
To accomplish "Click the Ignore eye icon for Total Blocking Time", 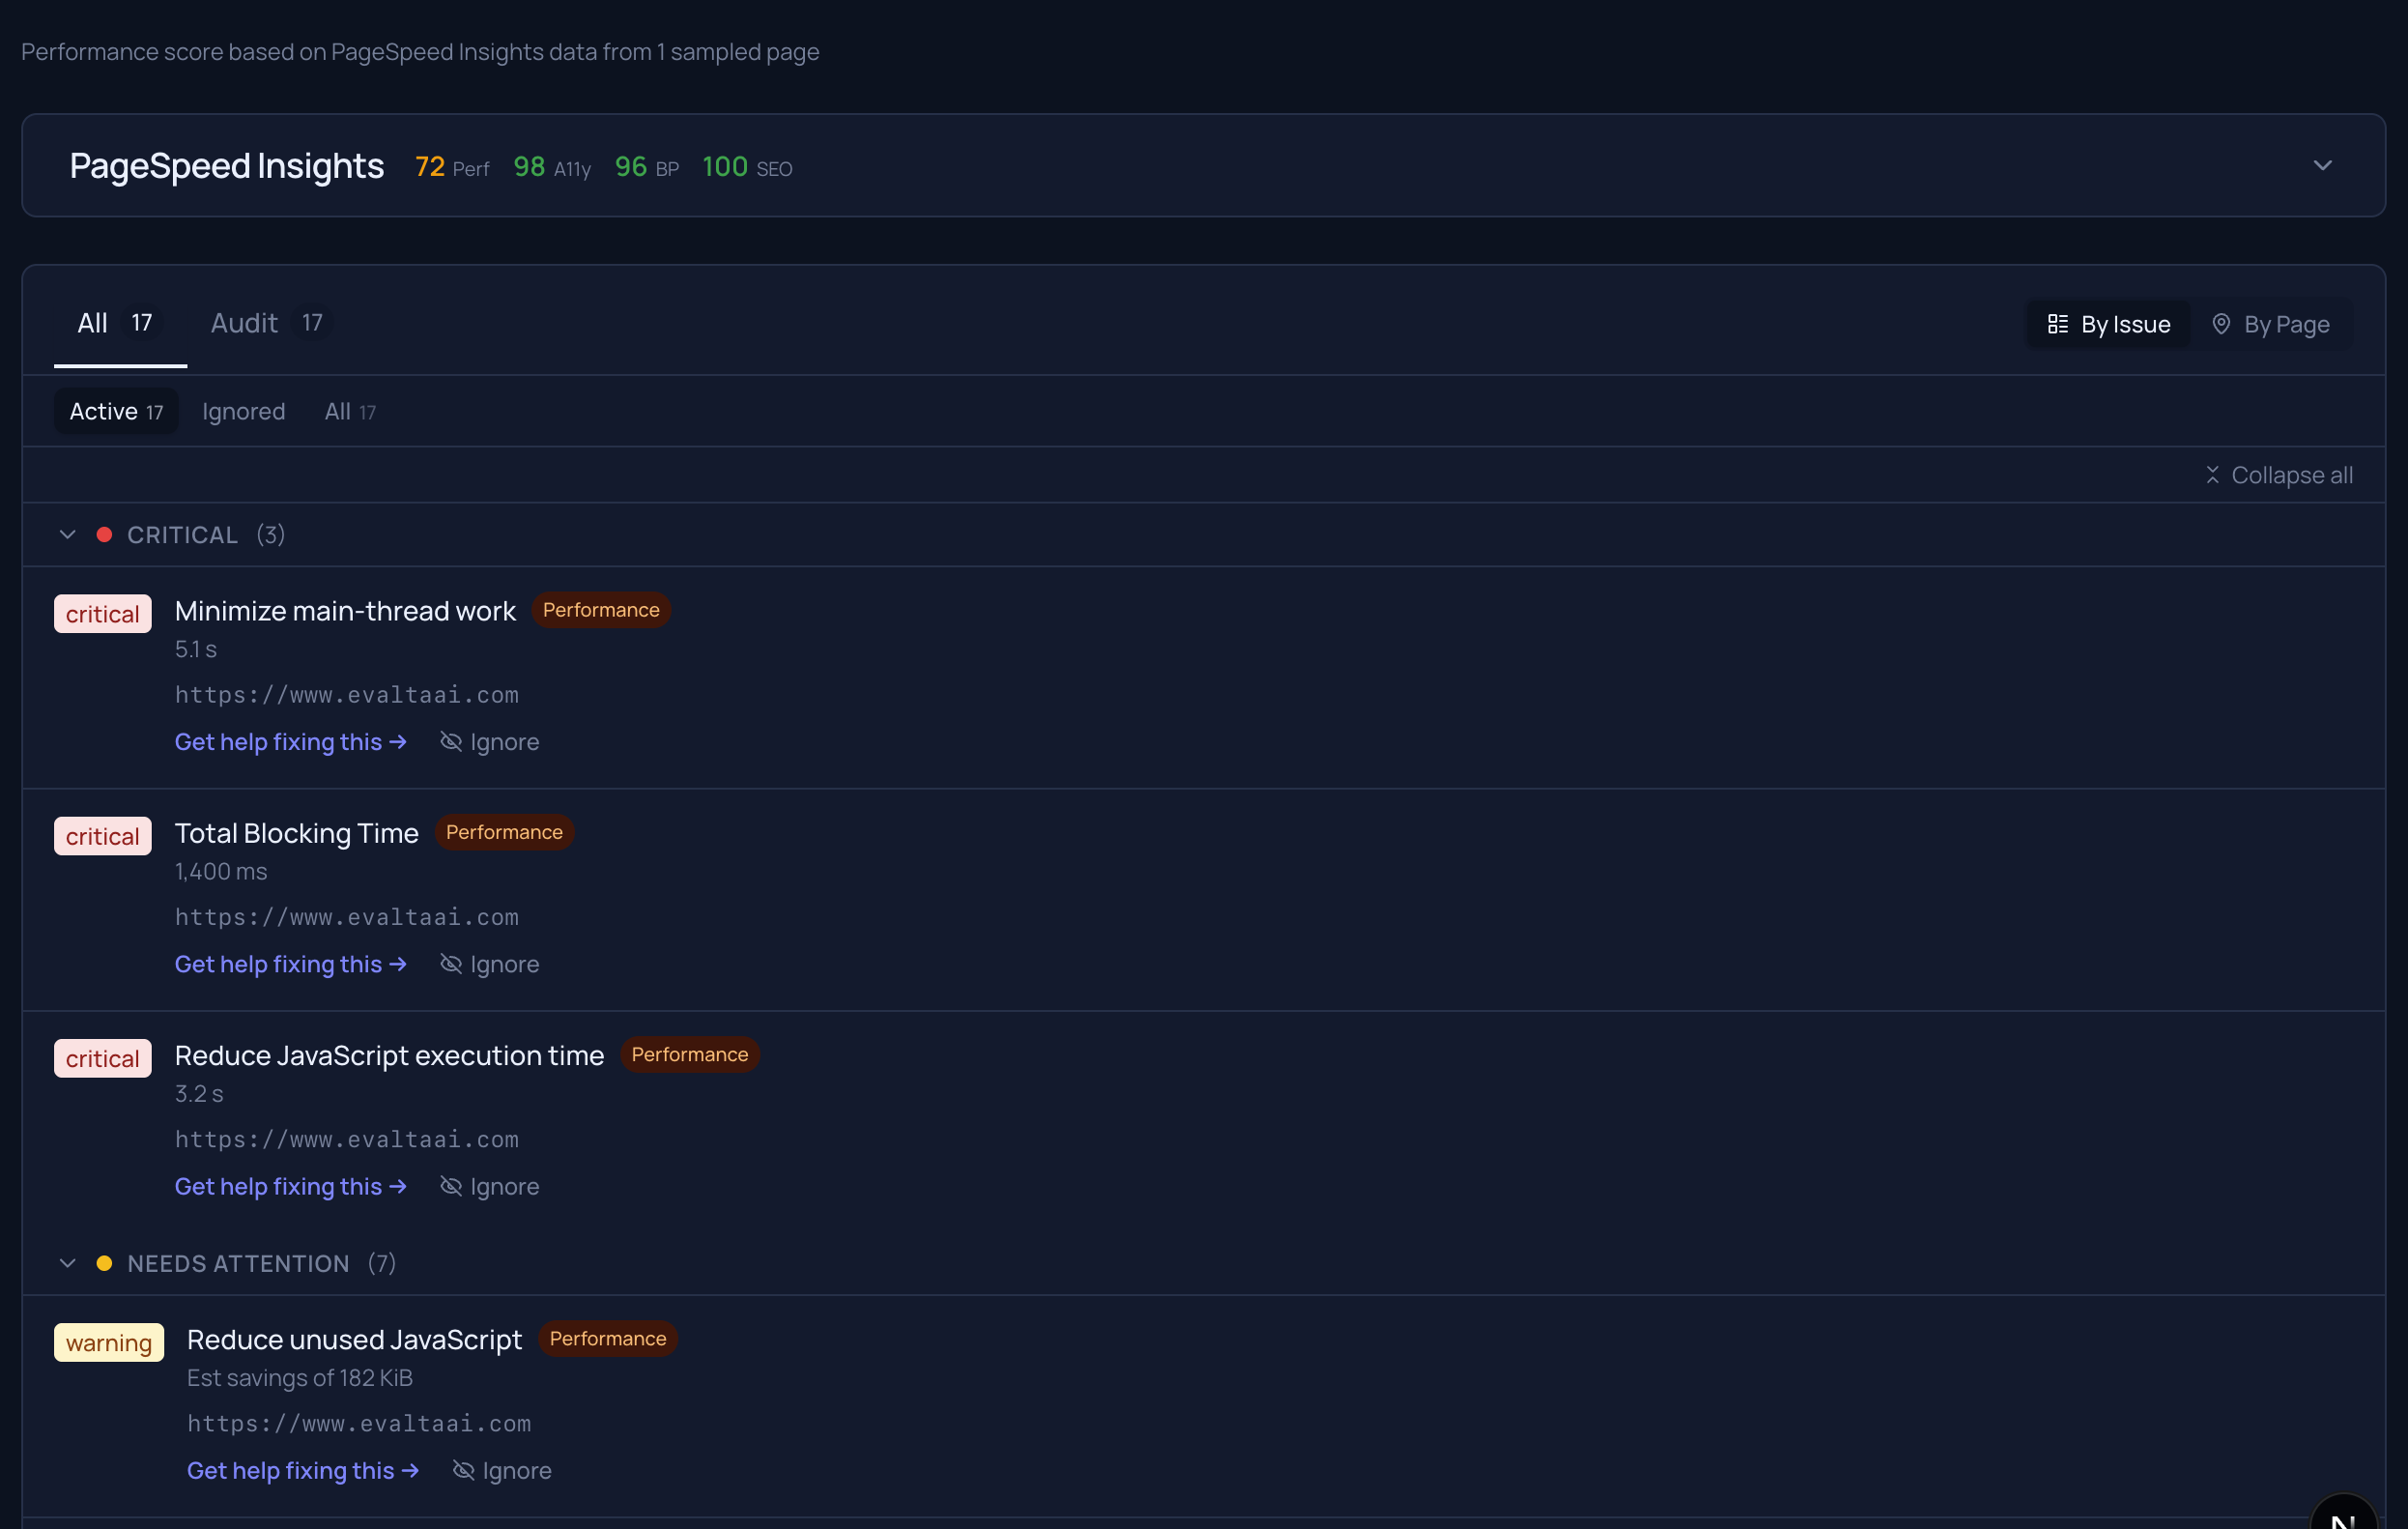I will [451, 964].
